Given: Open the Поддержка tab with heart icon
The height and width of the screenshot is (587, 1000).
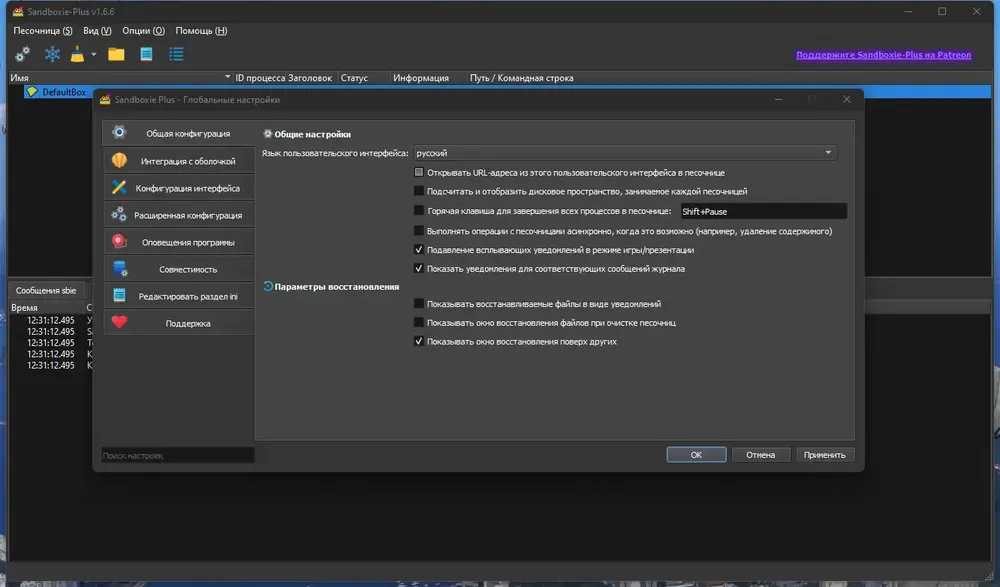Looking at the screenshot, I should pos(179,323).
